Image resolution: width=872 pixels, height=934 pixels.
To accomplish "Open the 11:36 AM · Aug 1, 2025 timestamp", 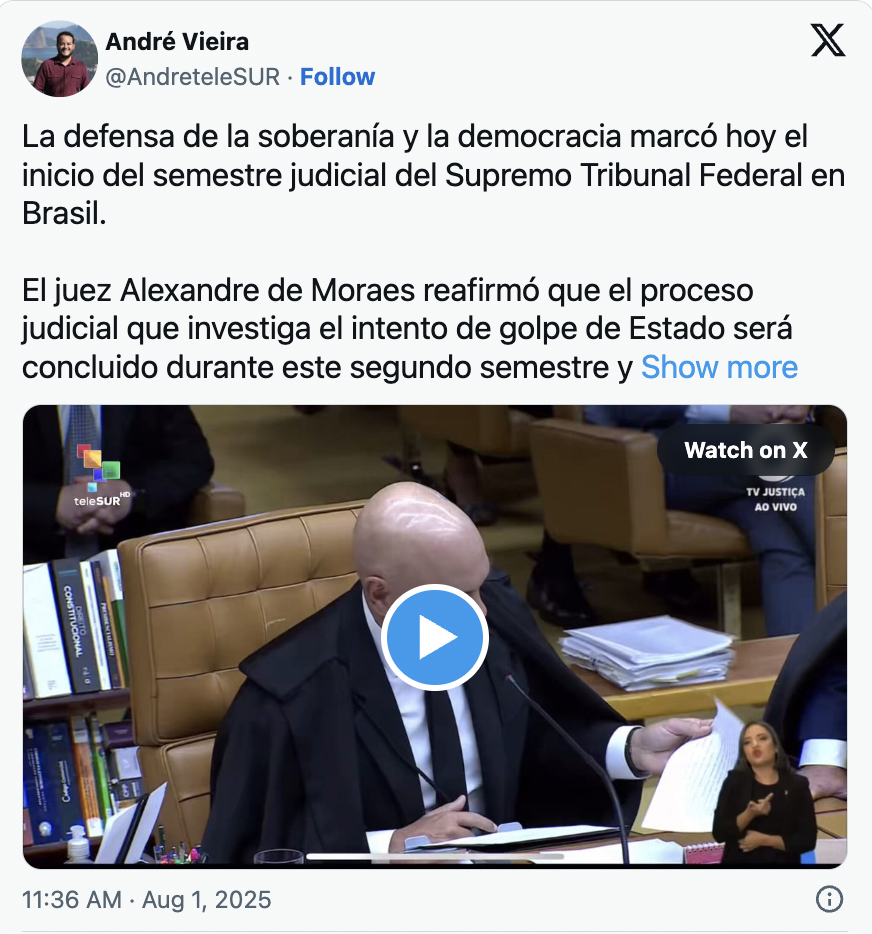I will click(147, 899).
